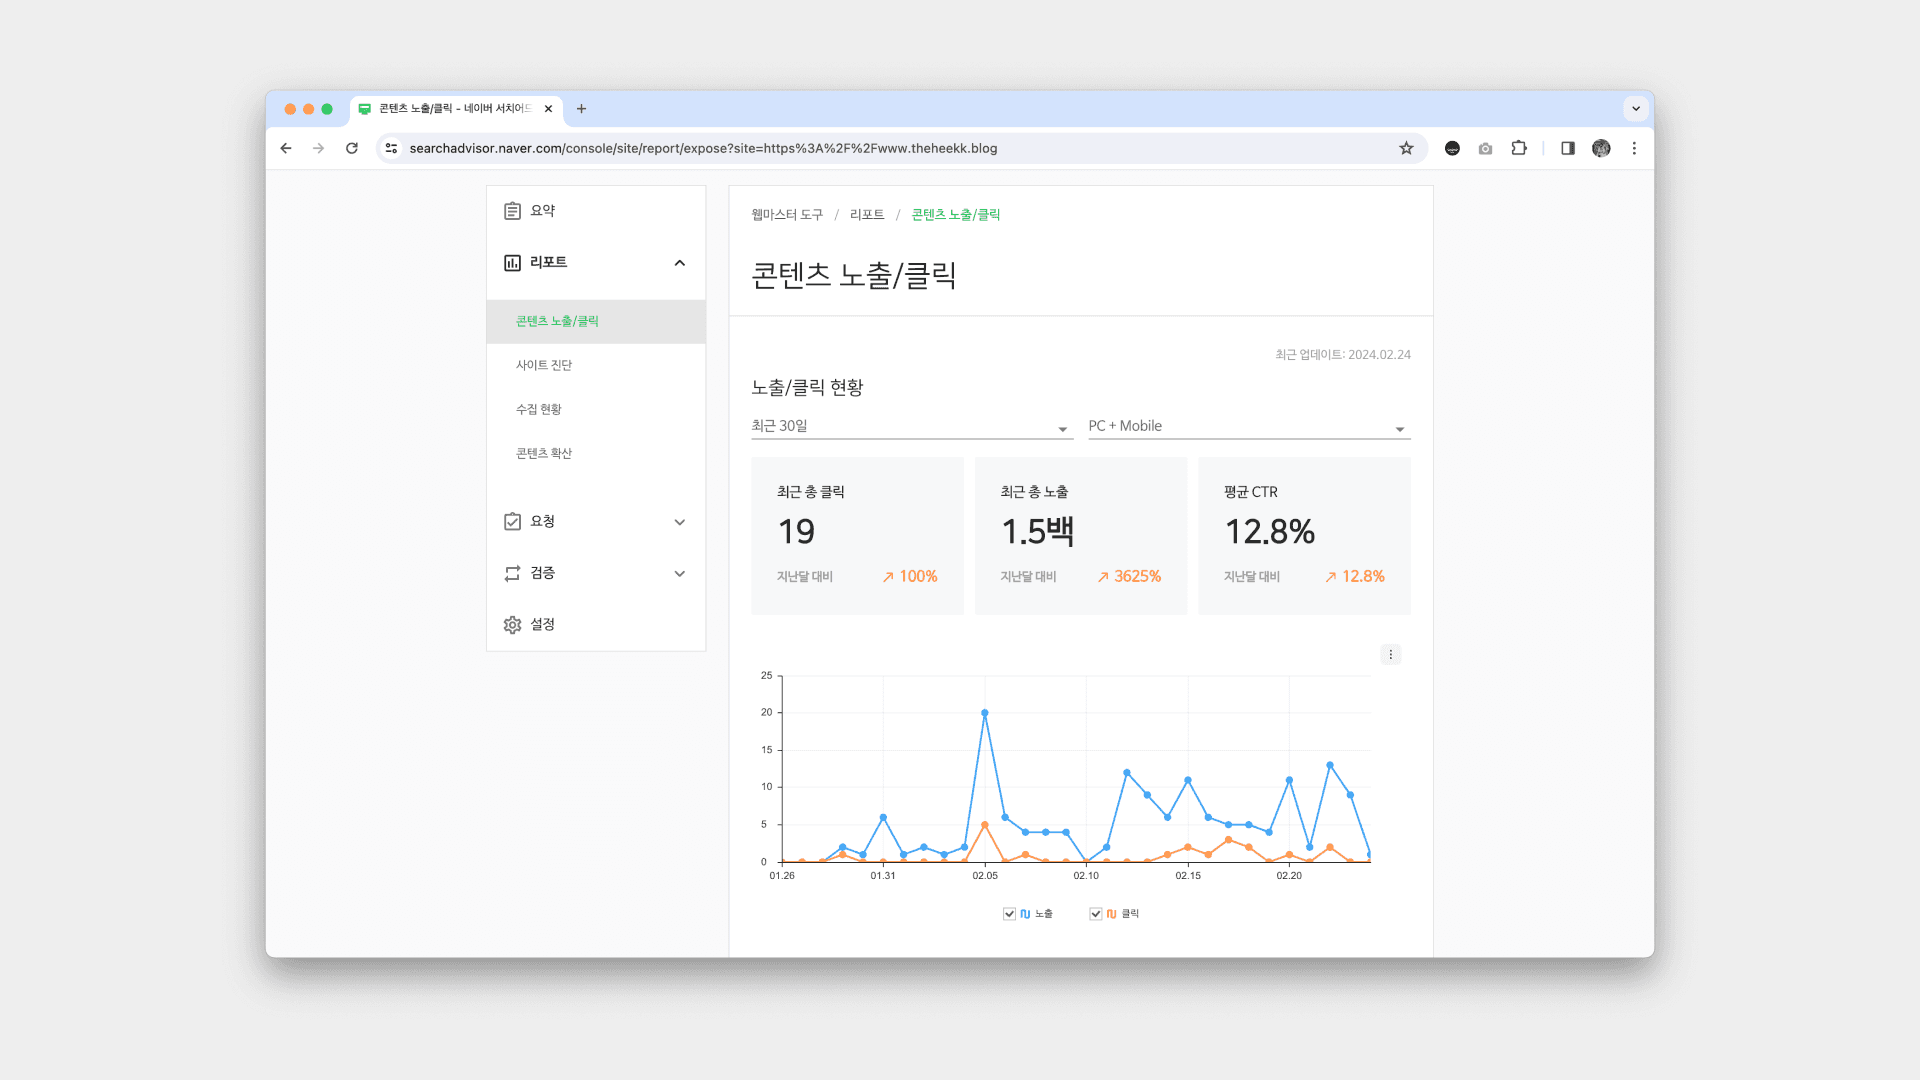Uncheck the 노출 legend checkbox

1009,913
